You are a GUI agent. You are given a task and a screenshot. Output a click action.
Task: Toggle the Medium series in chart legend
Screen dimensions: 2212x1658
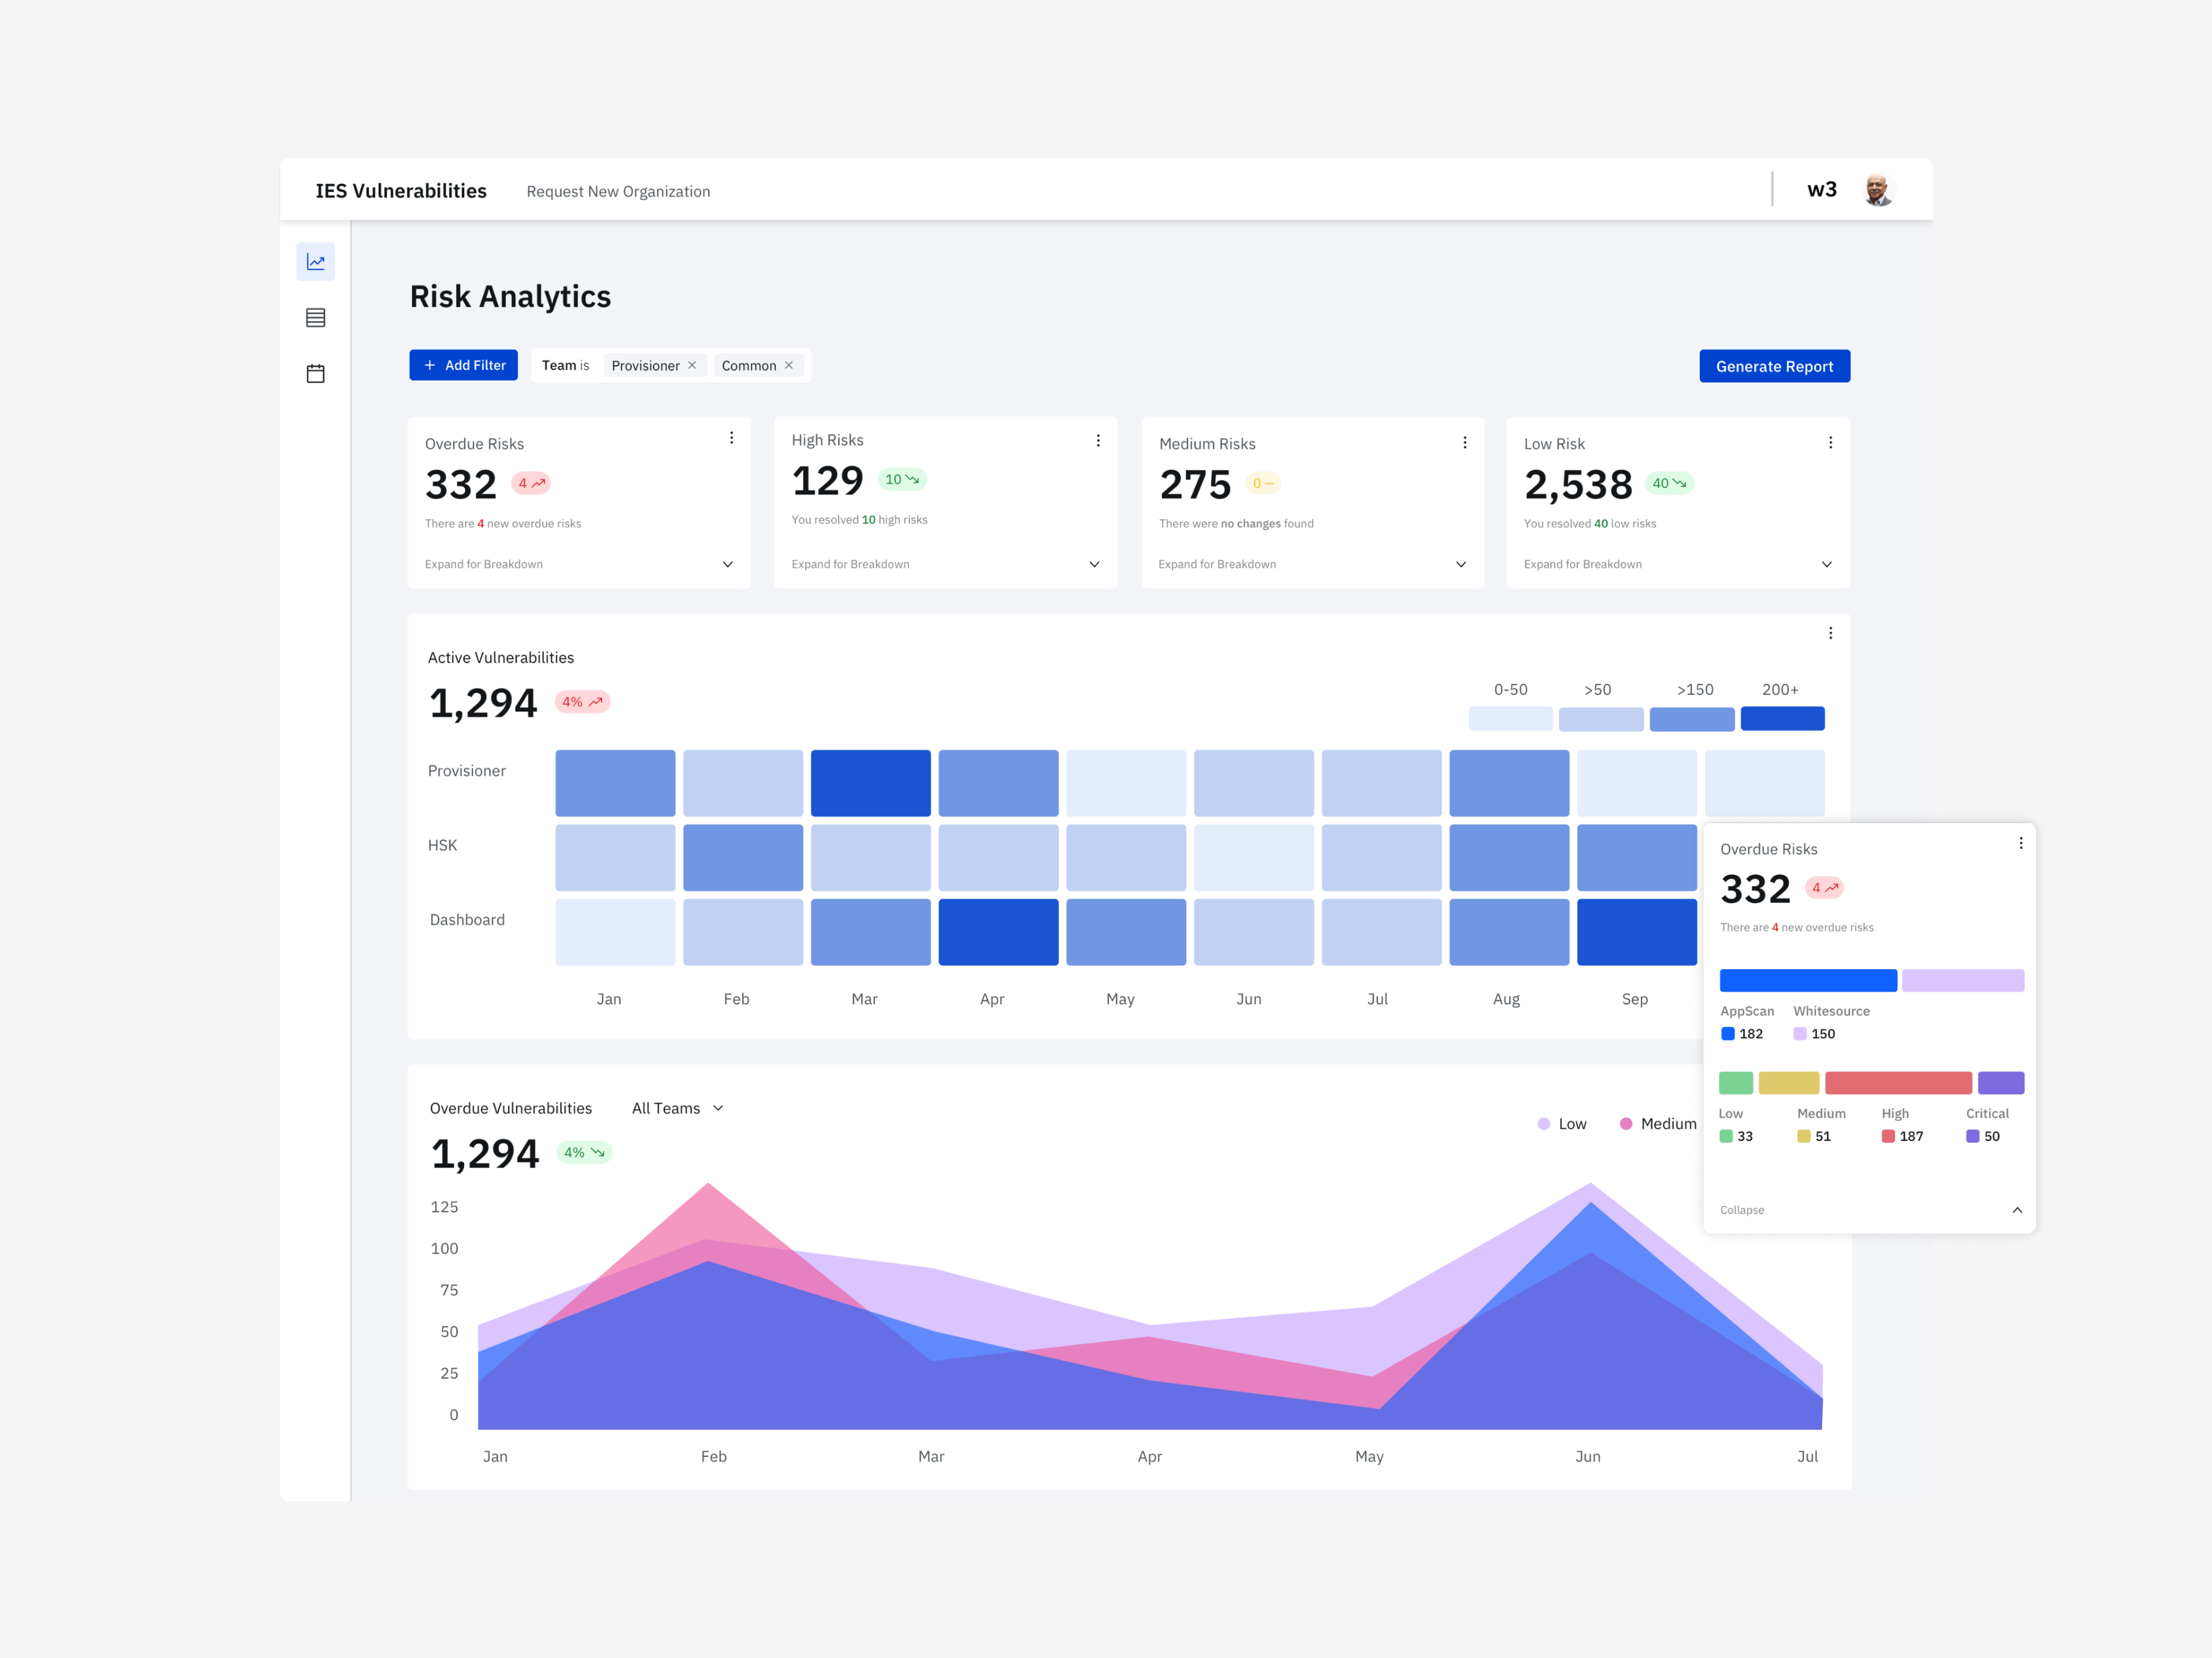click(1657, 1124)
